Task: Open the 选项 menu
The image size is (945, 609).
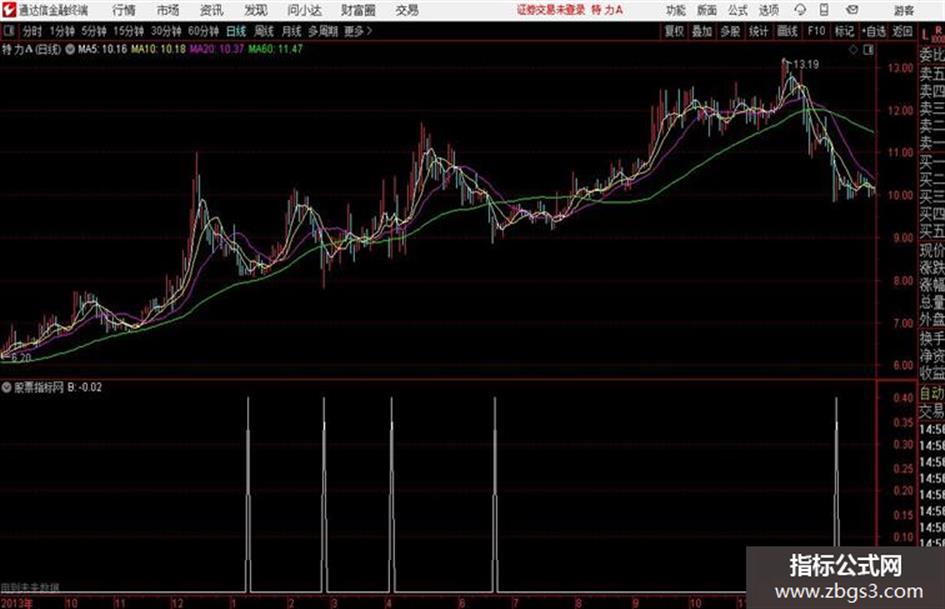Action: point(768,10)
